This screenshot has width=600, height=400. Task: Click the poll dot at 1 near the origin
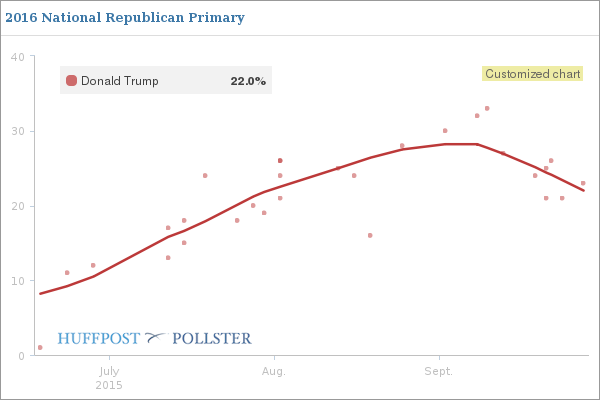pos(40,348)
